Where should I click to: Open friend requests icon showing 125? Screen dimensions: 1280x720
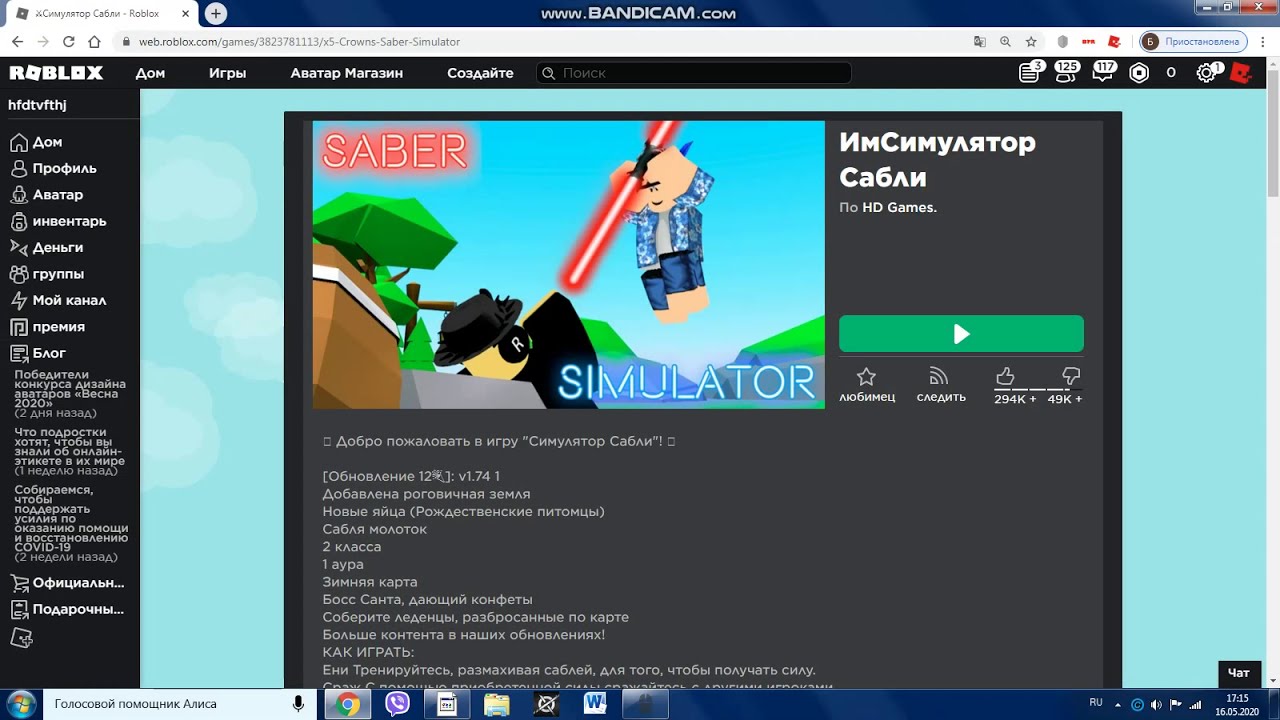coord(1066,71)
